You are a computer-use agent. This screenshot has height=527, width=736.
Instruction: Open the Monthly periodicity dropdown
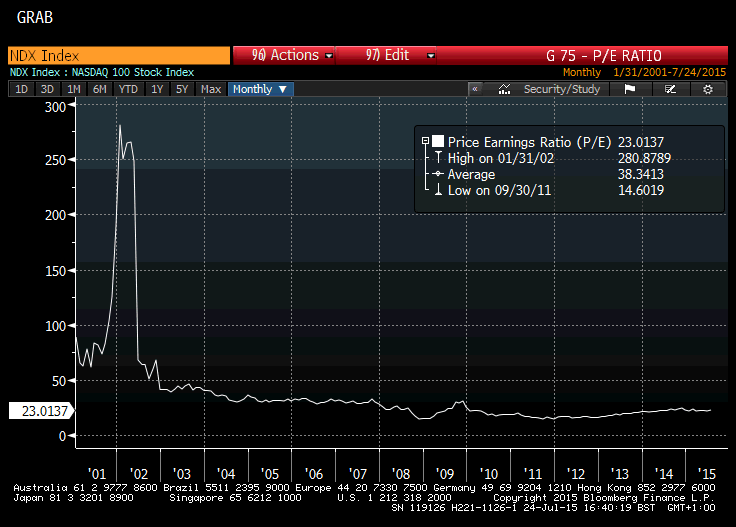click(261, 89)
